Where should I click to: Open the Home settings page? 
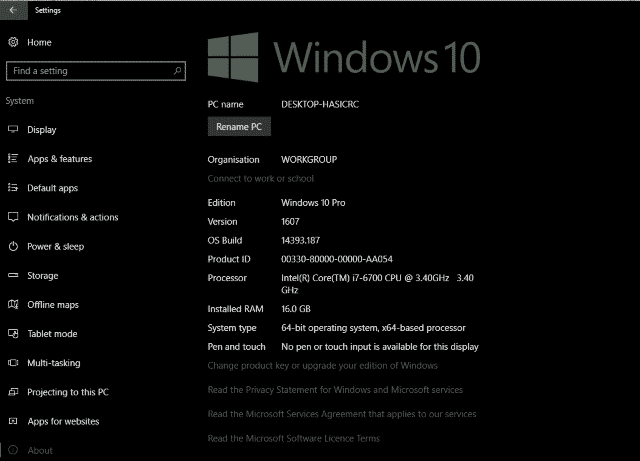[39, 42]
